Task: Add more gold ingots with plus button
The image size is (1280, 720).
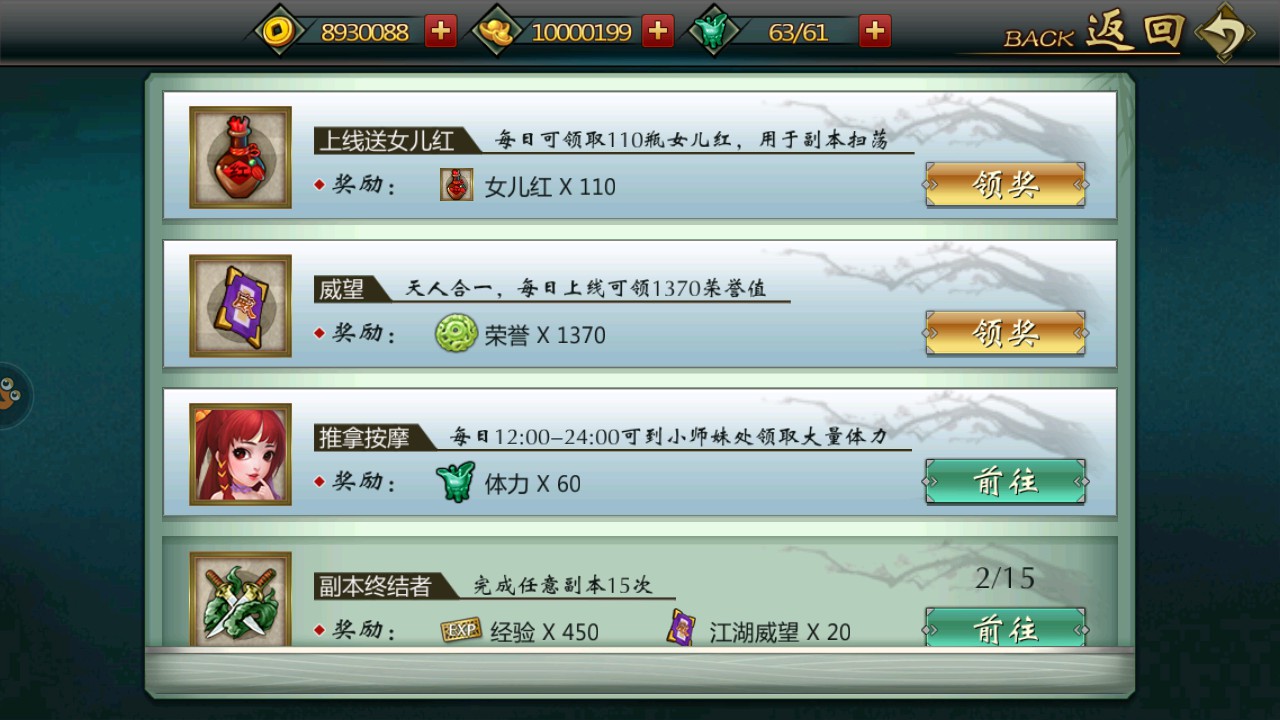Action: click(x=657, y=31)
